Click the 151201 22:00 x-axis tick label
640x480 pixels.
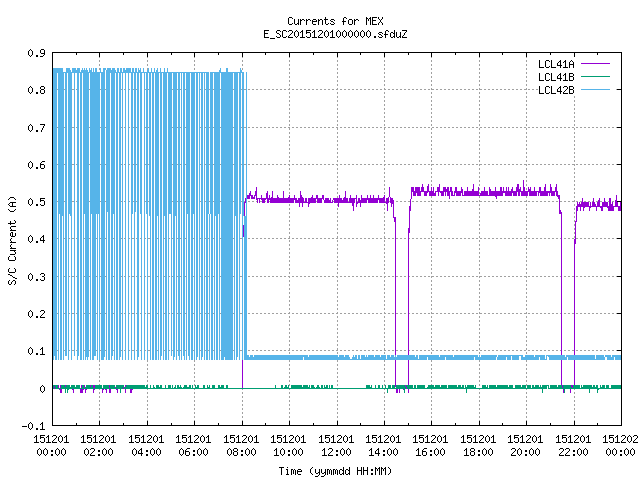[x=573, y=445]
